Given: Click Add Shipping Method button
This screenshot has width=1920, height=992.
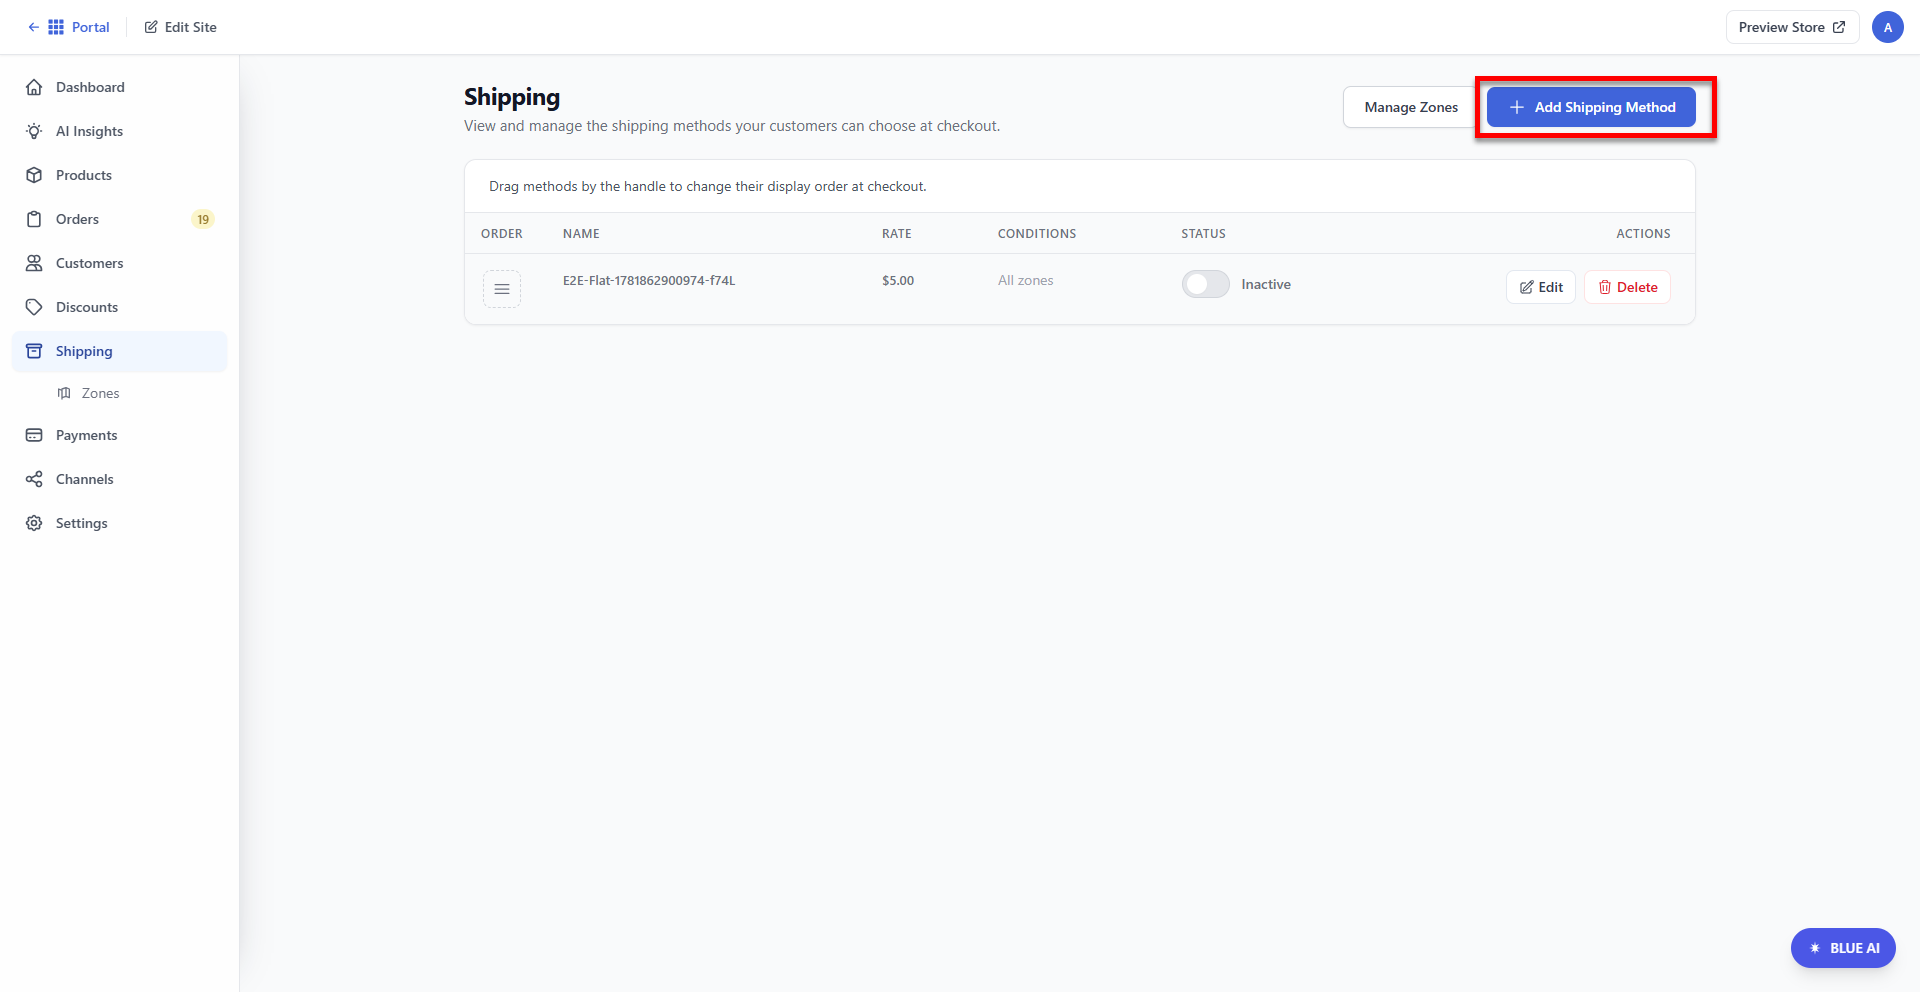Looking at the screenshot, I should pyautogui.click(x=1591, y=107).
